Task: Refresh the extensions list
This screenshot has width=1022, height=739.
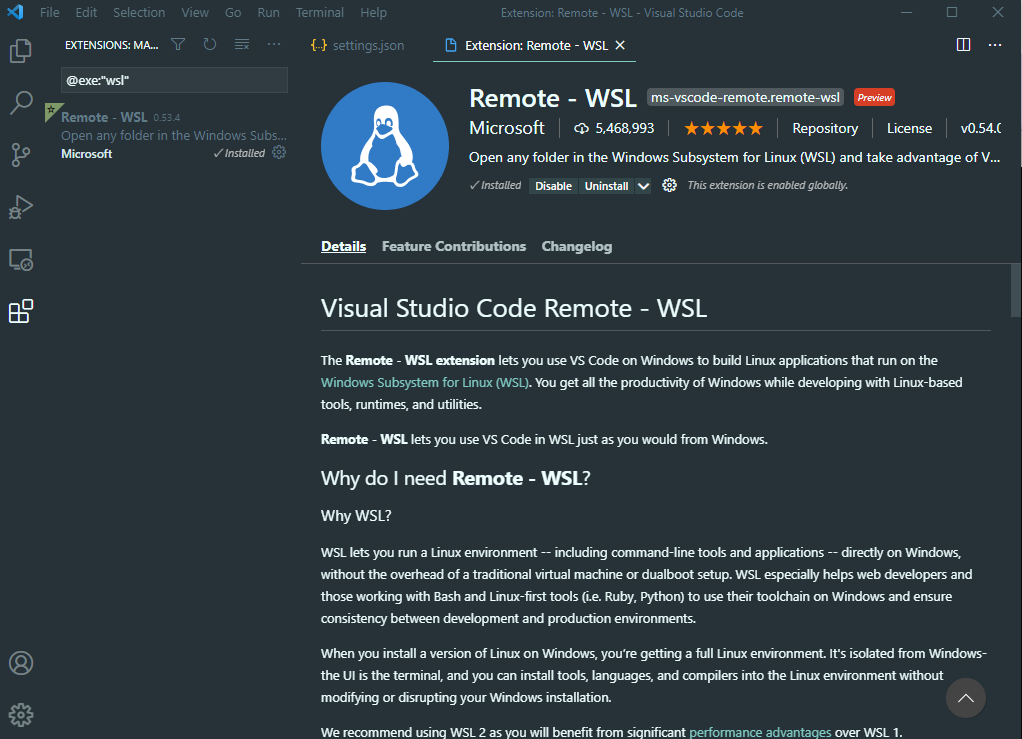Action: pyautogui.click(x=209, y=44)
